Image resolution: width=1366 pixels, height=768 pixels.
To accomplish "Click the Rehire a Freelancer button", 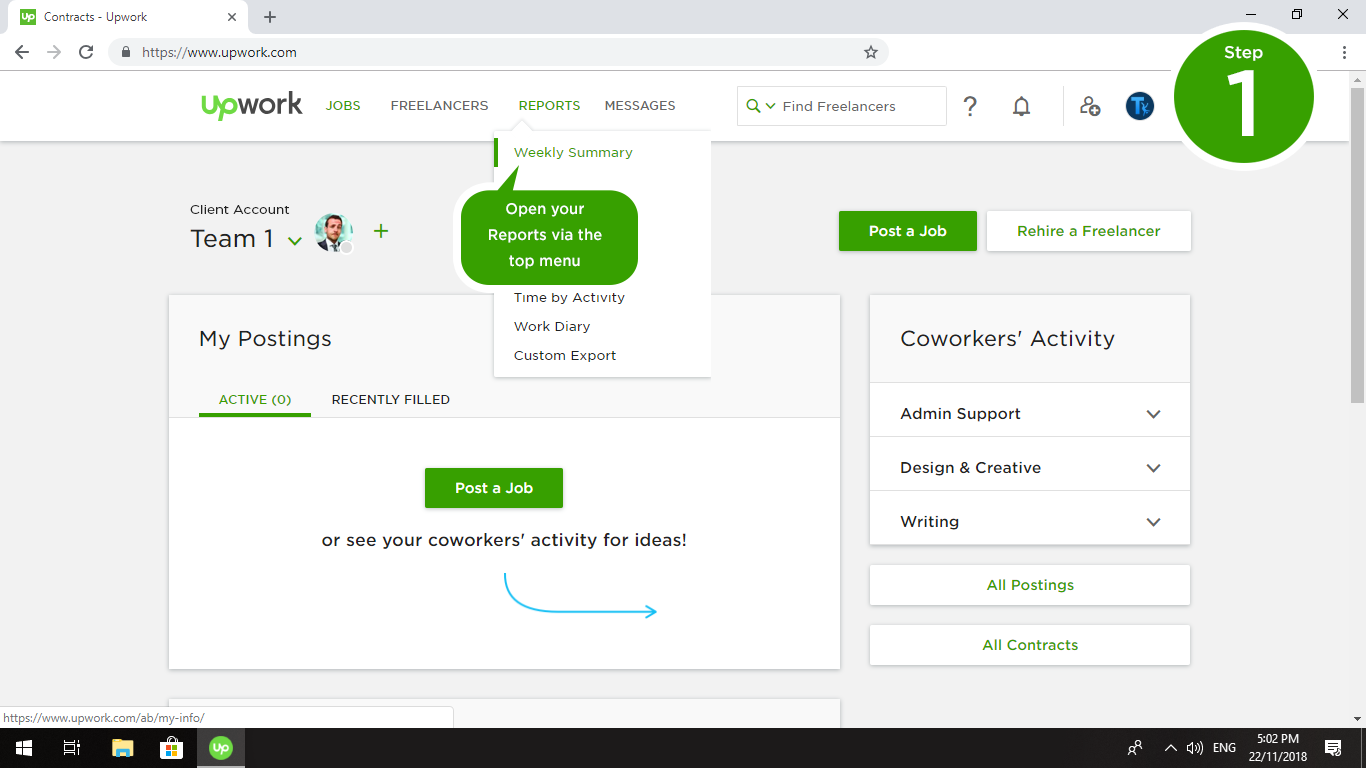I will tap(1088, 231).
